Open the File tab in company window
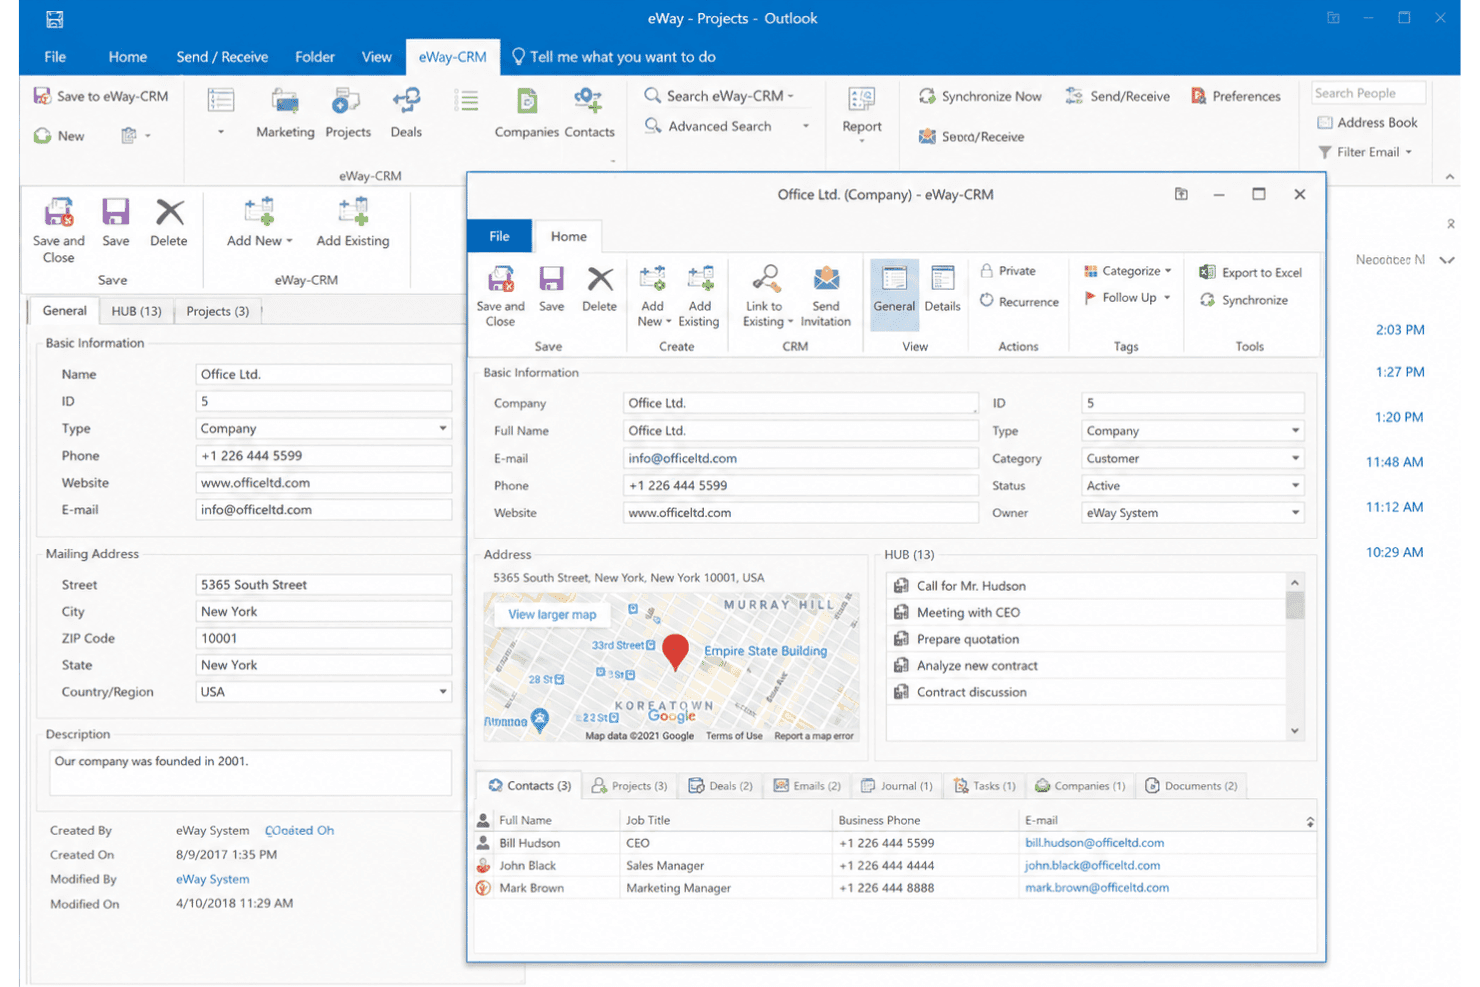This screenshot has height=987, width=1480. tap(499, 236)
